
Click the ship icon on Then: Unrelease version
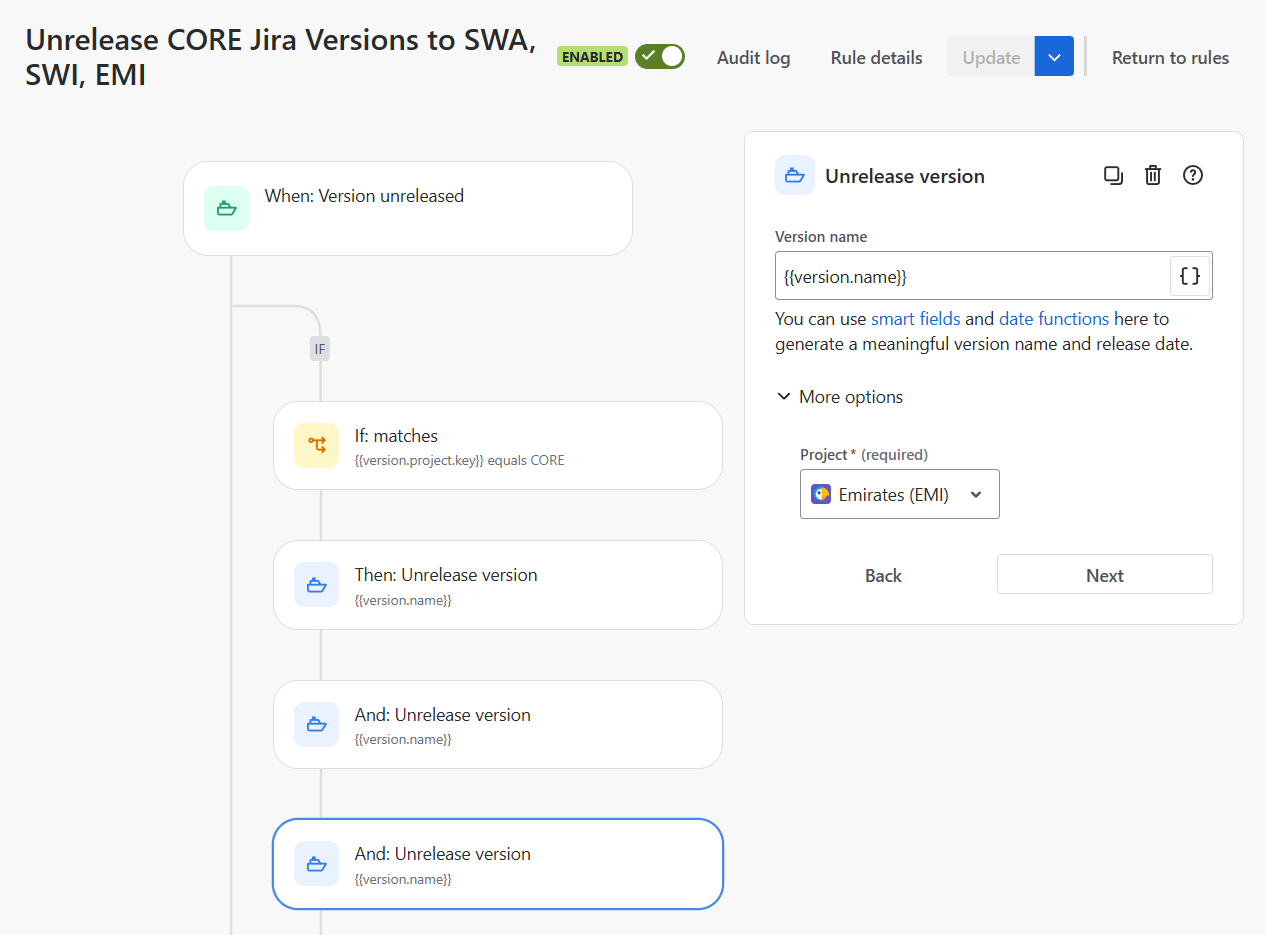coord(316,585)
